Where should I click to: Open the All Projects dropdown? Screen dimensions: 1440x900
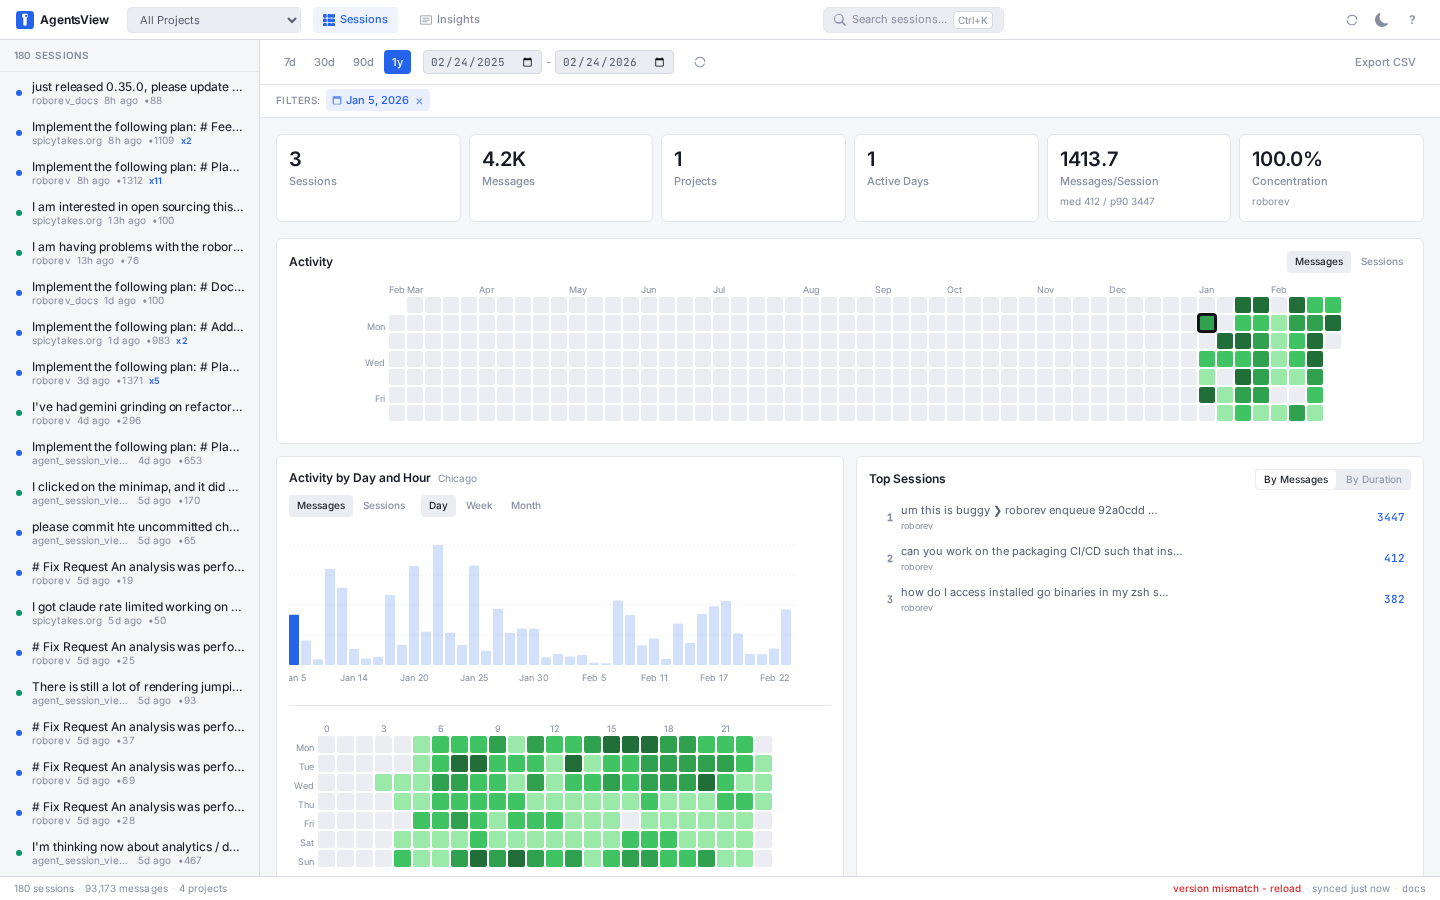tap(214, 20)
